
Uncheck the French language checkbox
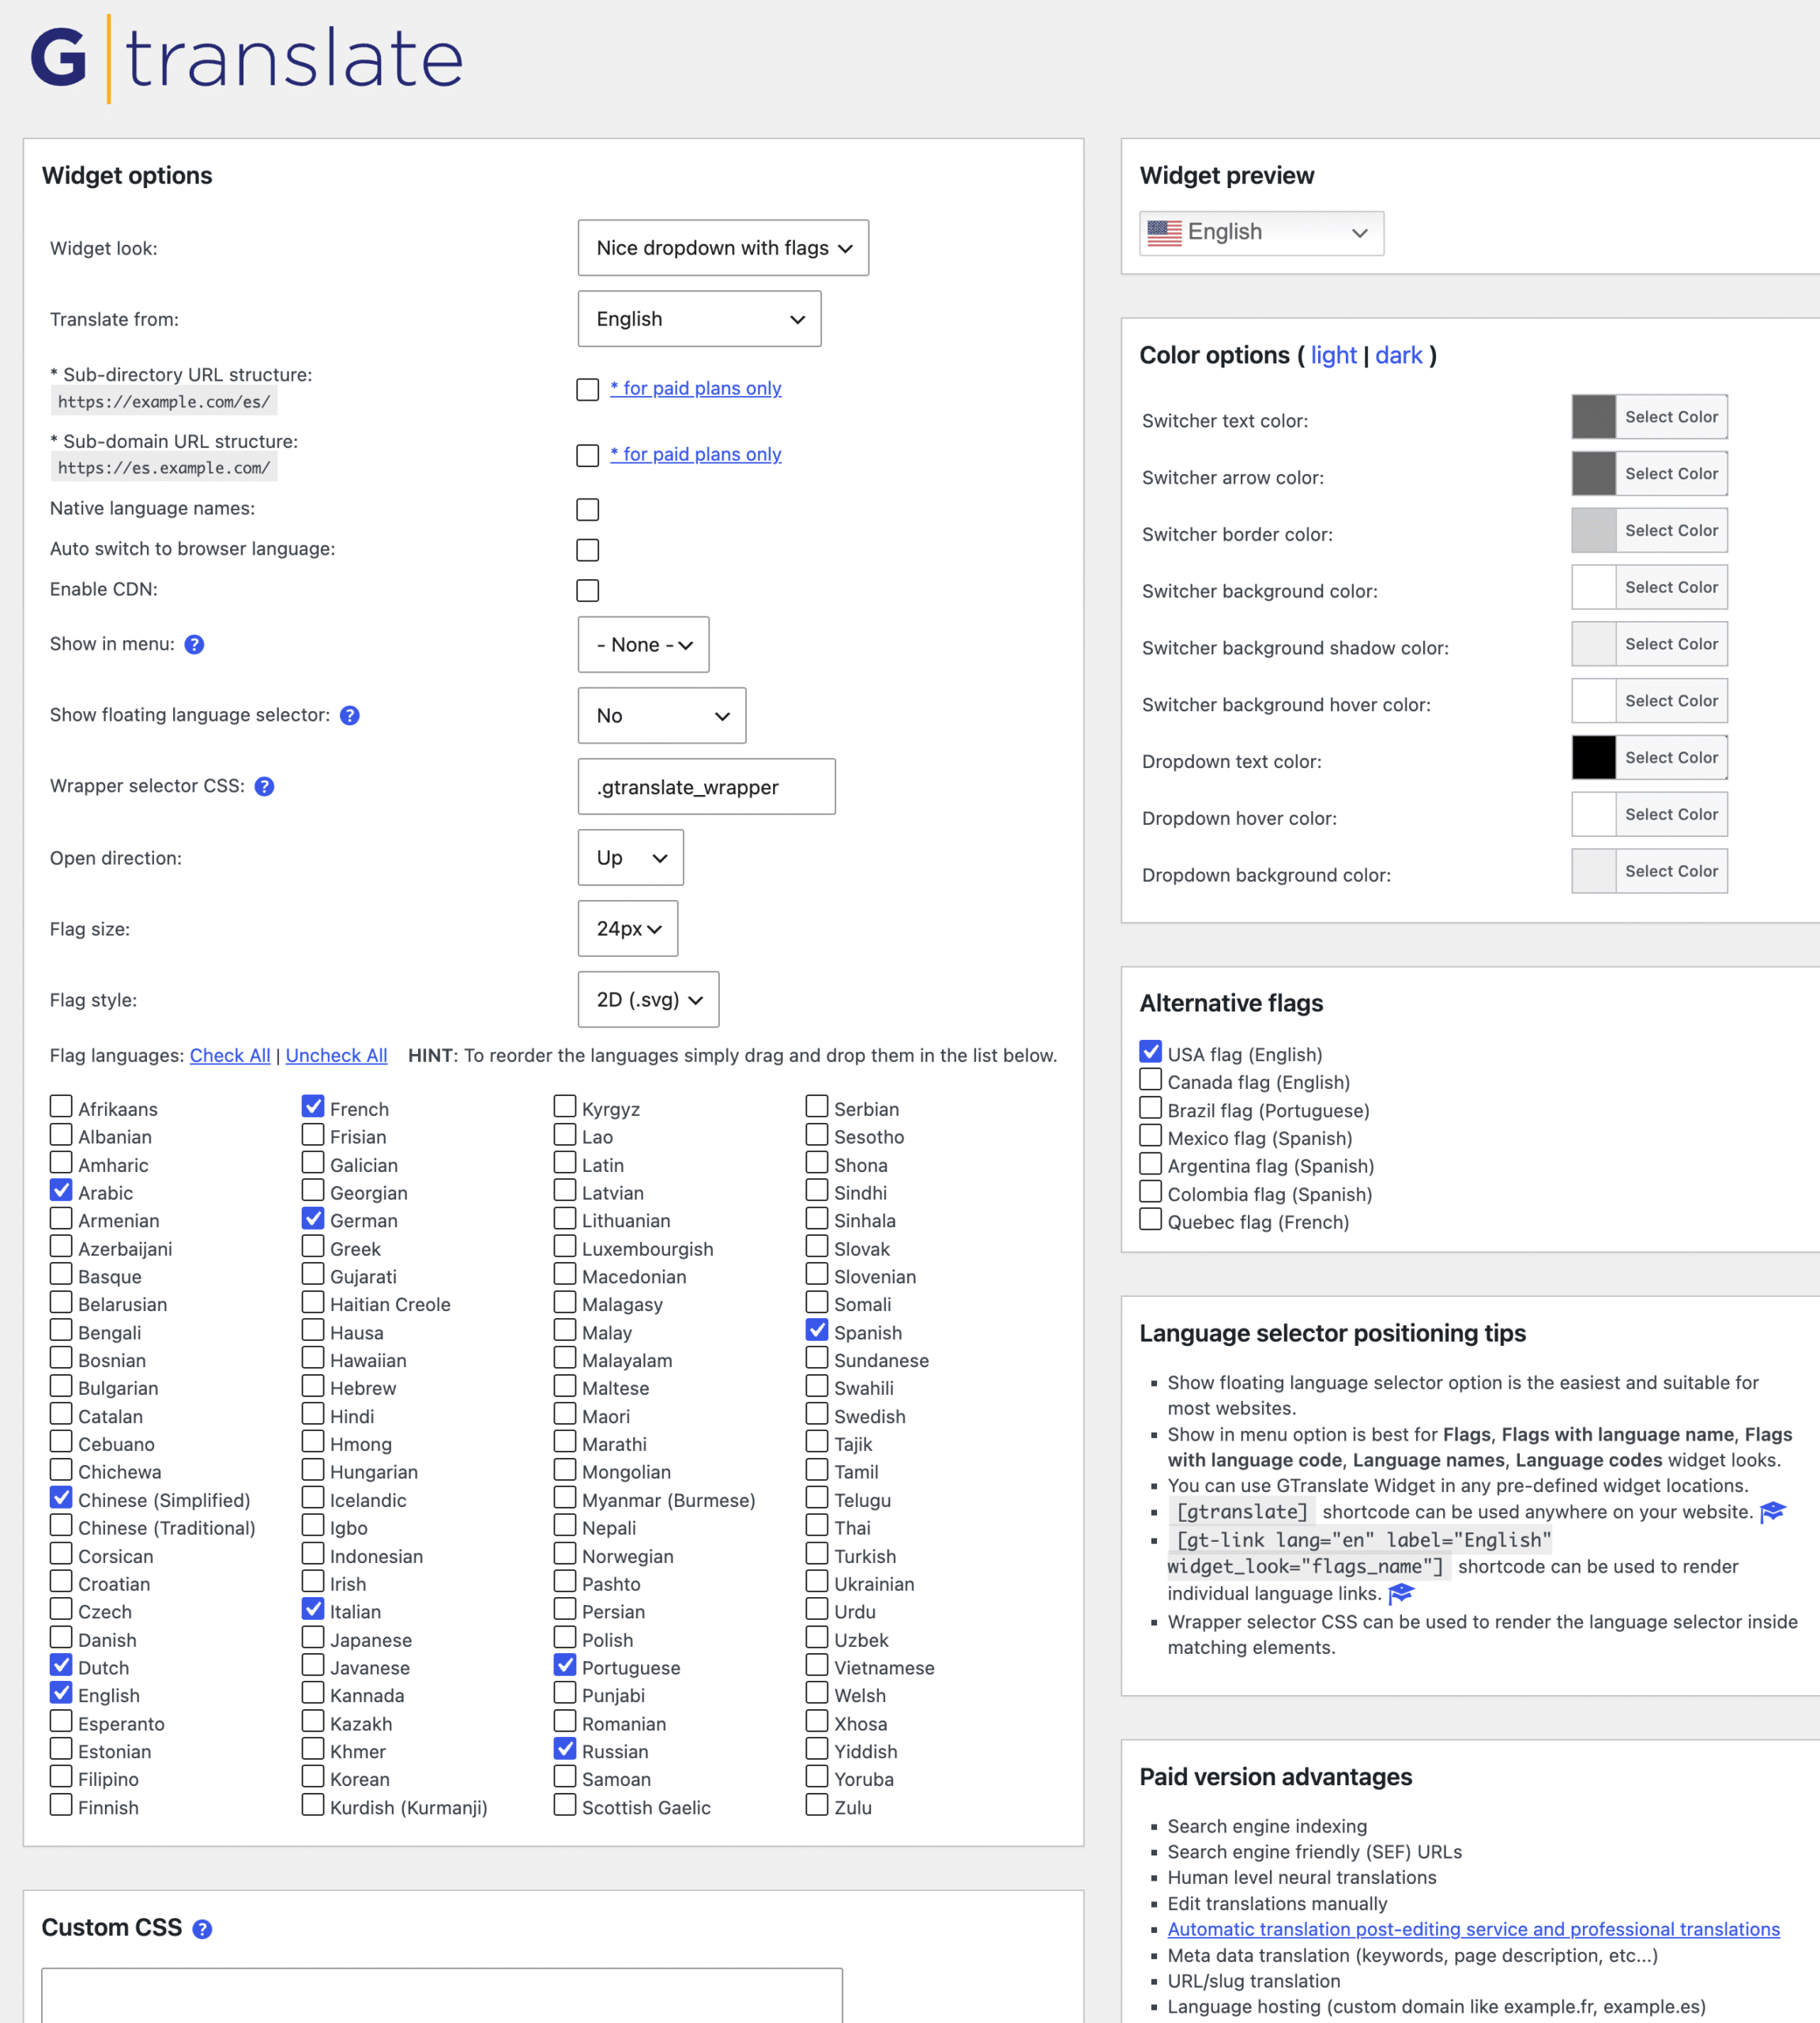pos(313,1106)
